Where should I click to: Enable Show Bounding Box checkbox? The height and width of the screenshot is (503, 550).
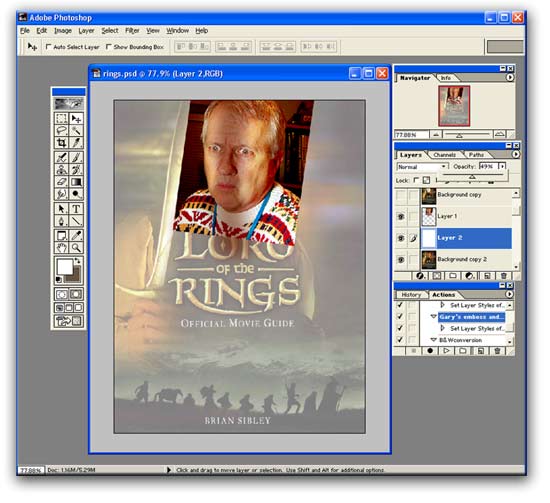pyautogui.click(x=108, y=46)
